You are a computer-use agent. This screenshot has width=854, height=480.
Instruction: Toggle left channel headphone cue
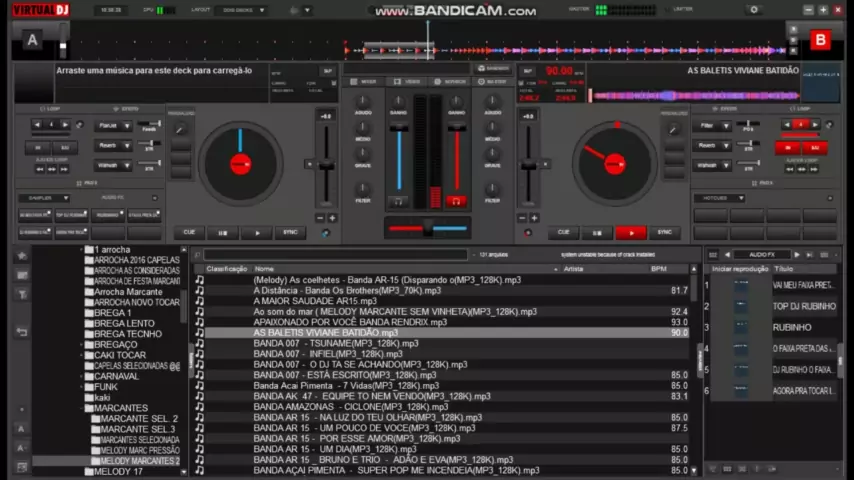[398, 201]
